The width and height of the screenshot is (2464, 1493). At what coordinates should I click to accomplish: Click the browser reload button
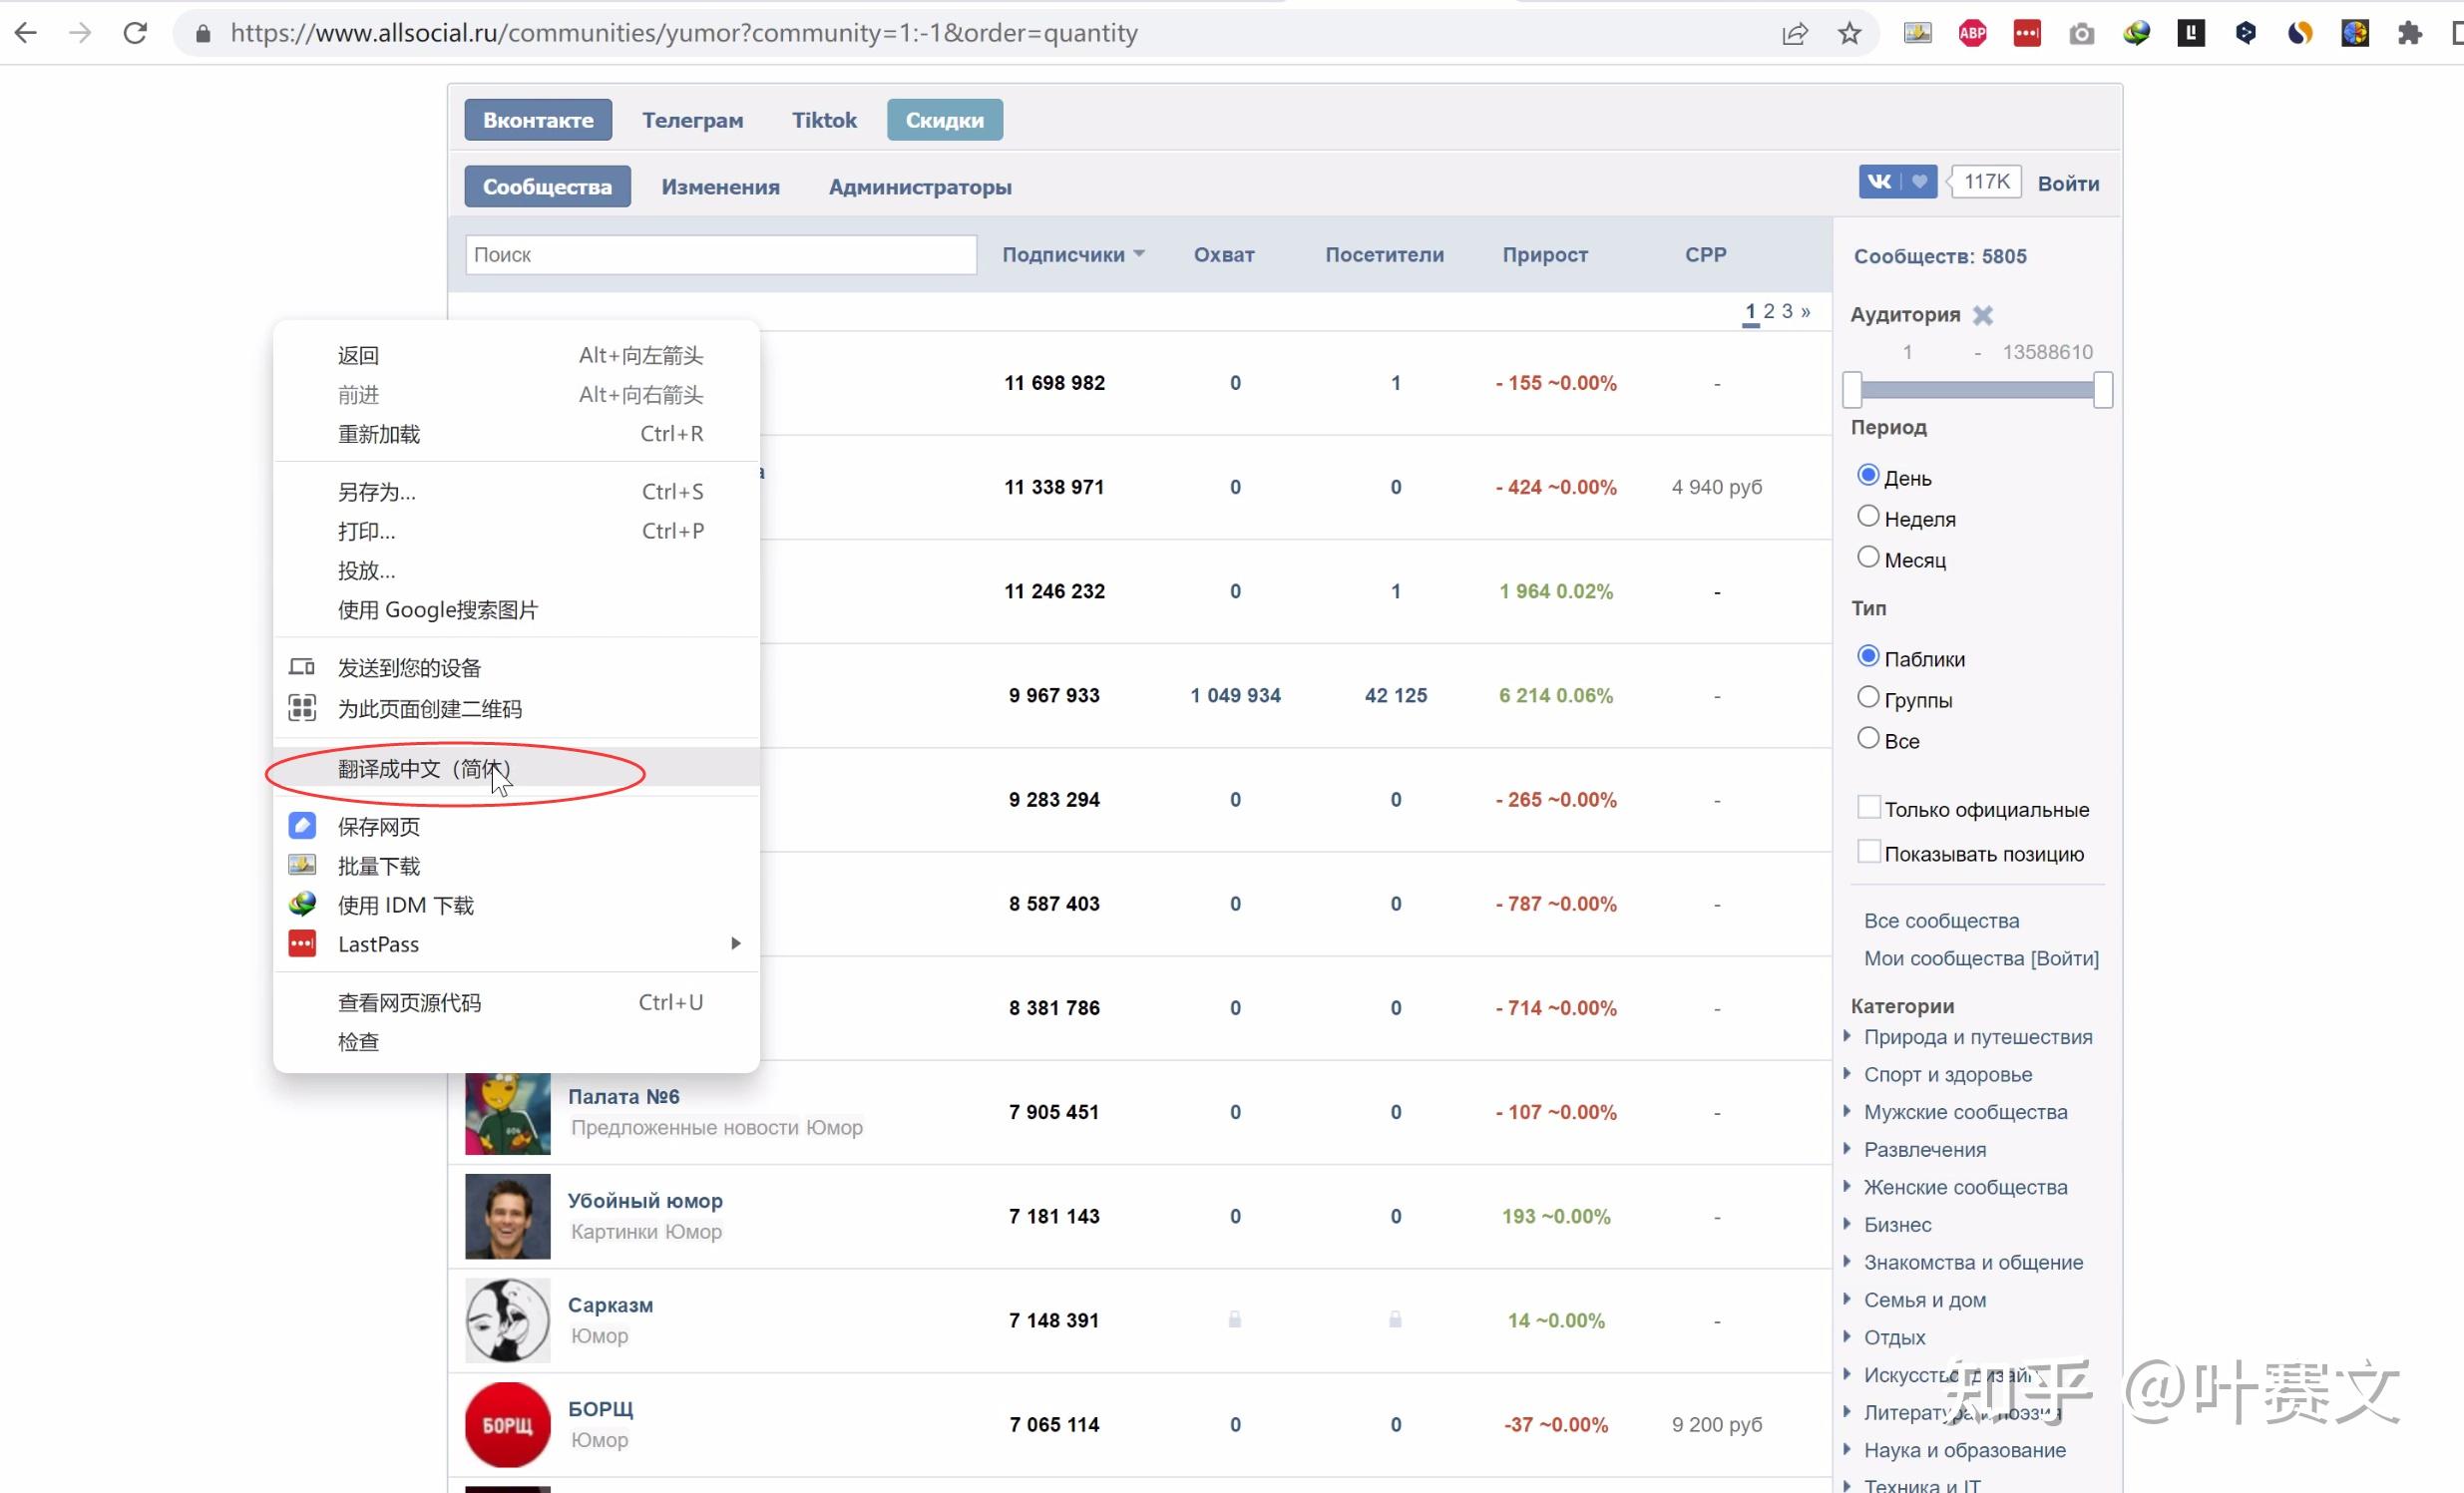pos(135,33)
